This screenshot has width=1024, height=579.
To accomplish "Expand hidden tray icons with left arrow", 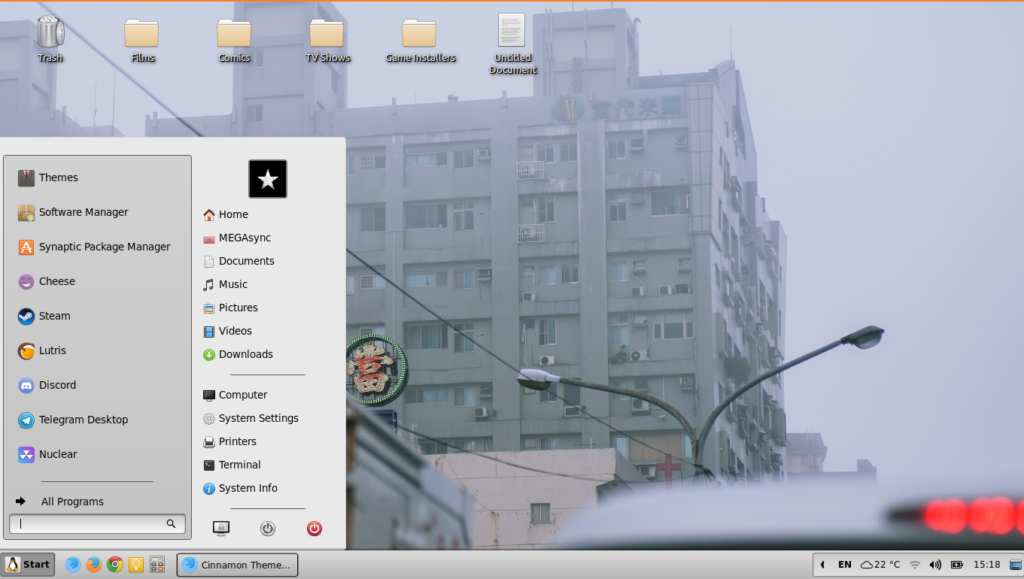I will (823, 565).
